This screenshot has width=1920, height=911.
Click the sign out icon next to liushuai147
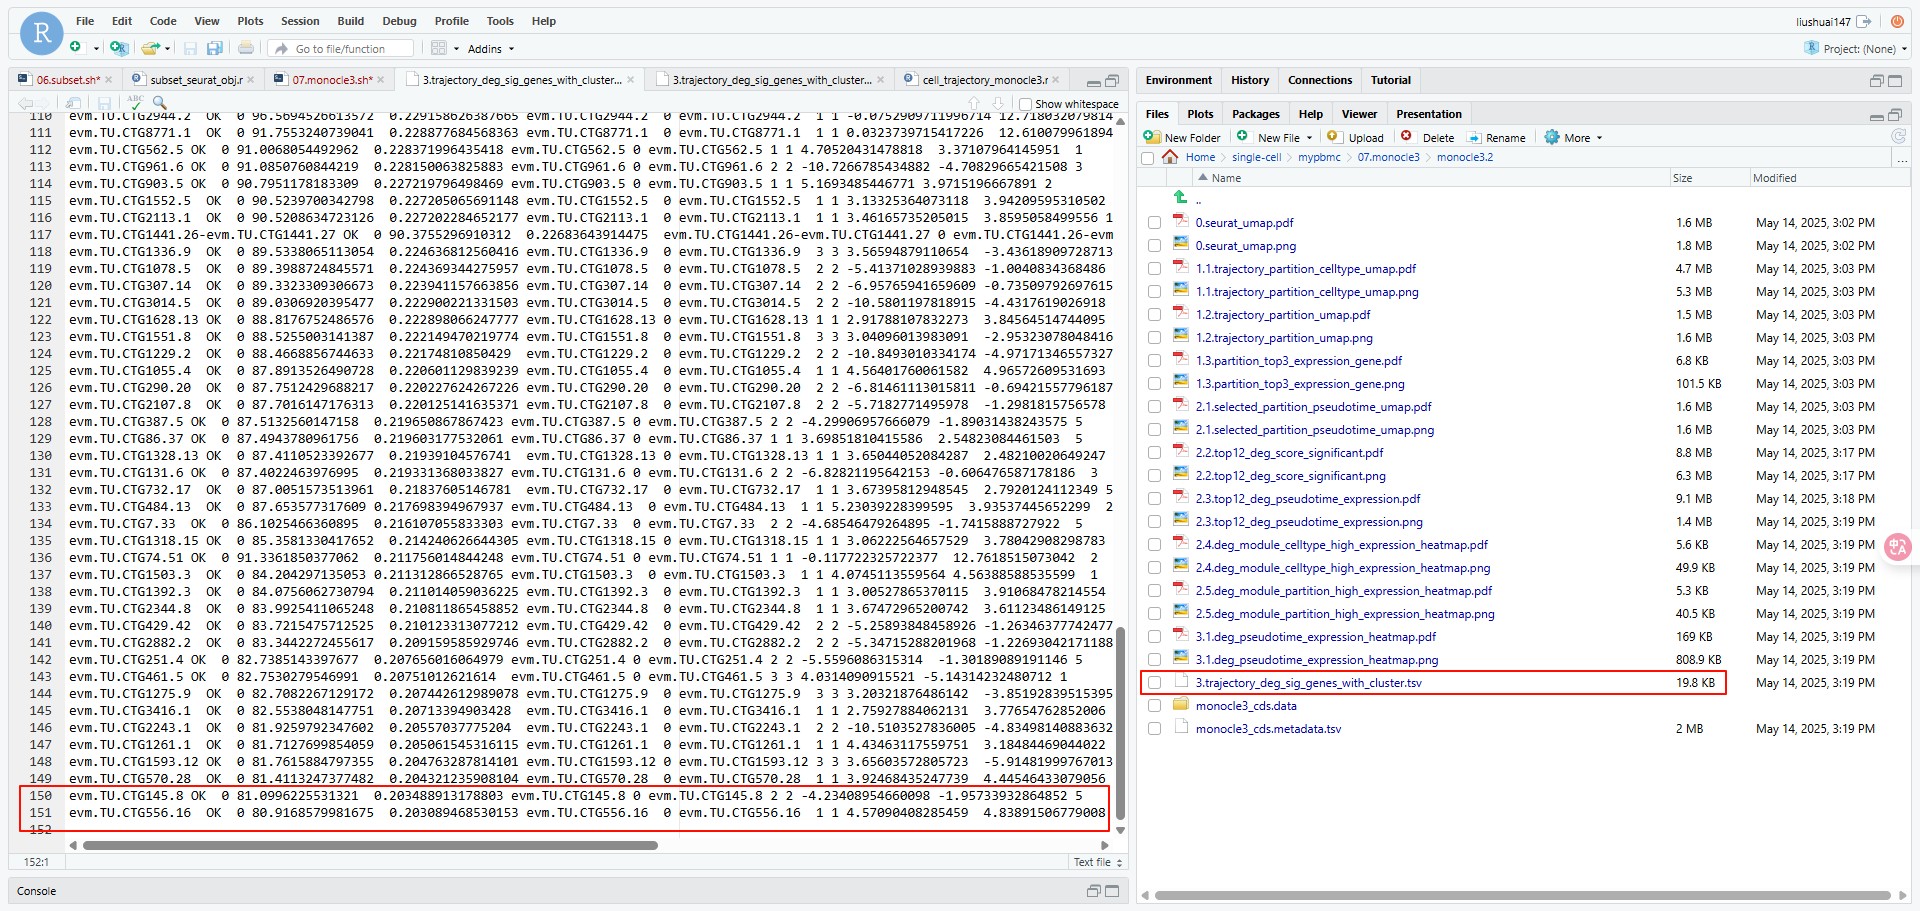point(1864,21)
